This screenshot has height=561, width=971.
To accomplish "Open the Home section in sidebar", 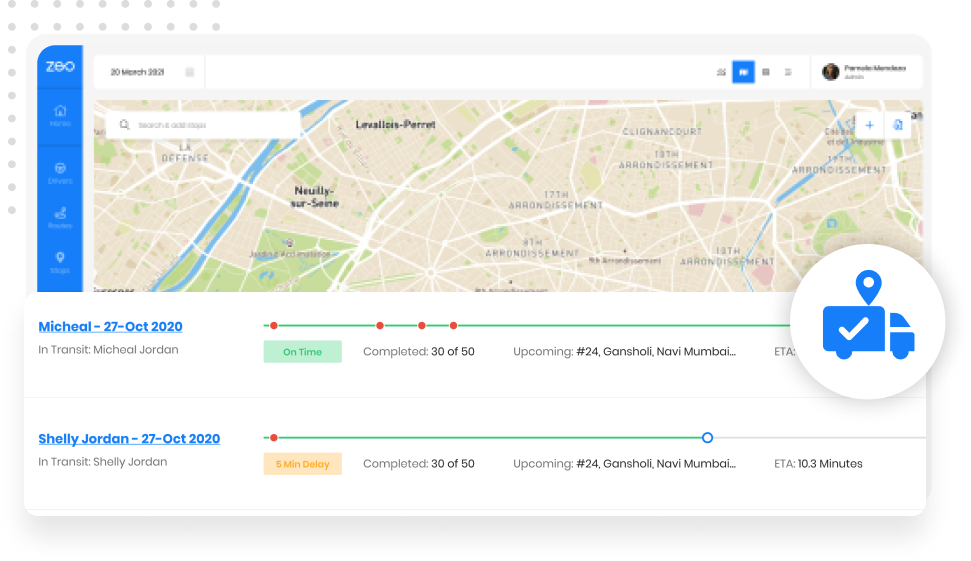I will [x=60, y=116].
